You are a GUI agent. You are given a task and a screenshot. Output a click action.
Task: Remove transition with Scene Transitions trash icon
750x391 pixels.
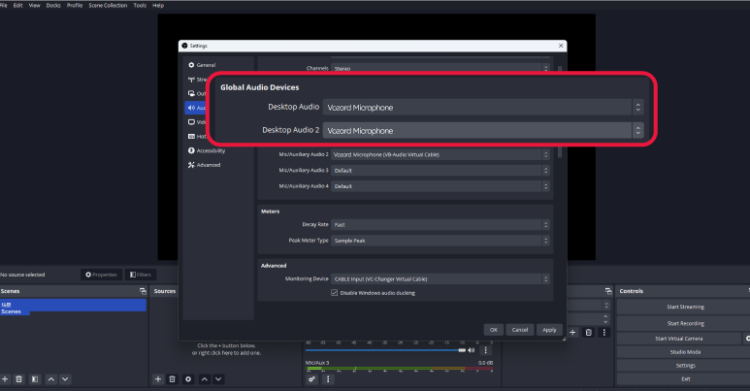coord(588,332)
